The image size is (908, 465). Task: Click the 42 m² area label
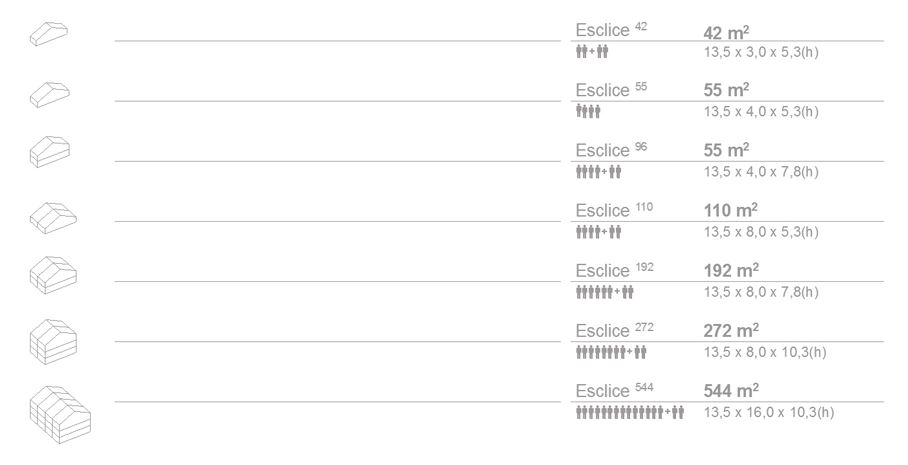(727, 31)
